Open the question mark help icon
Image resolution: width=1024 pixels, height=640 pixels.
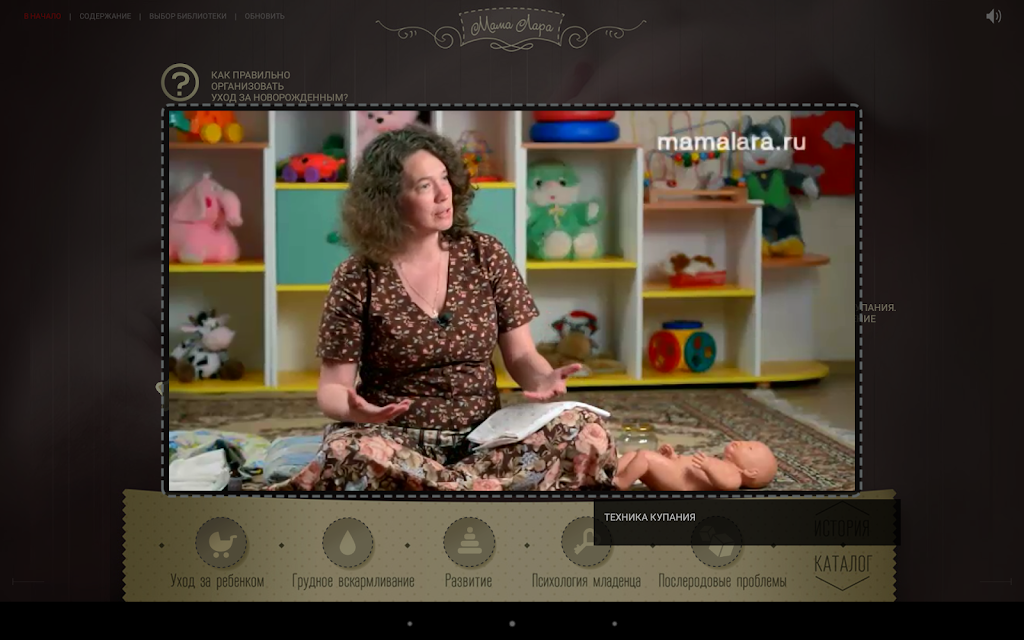180,82
